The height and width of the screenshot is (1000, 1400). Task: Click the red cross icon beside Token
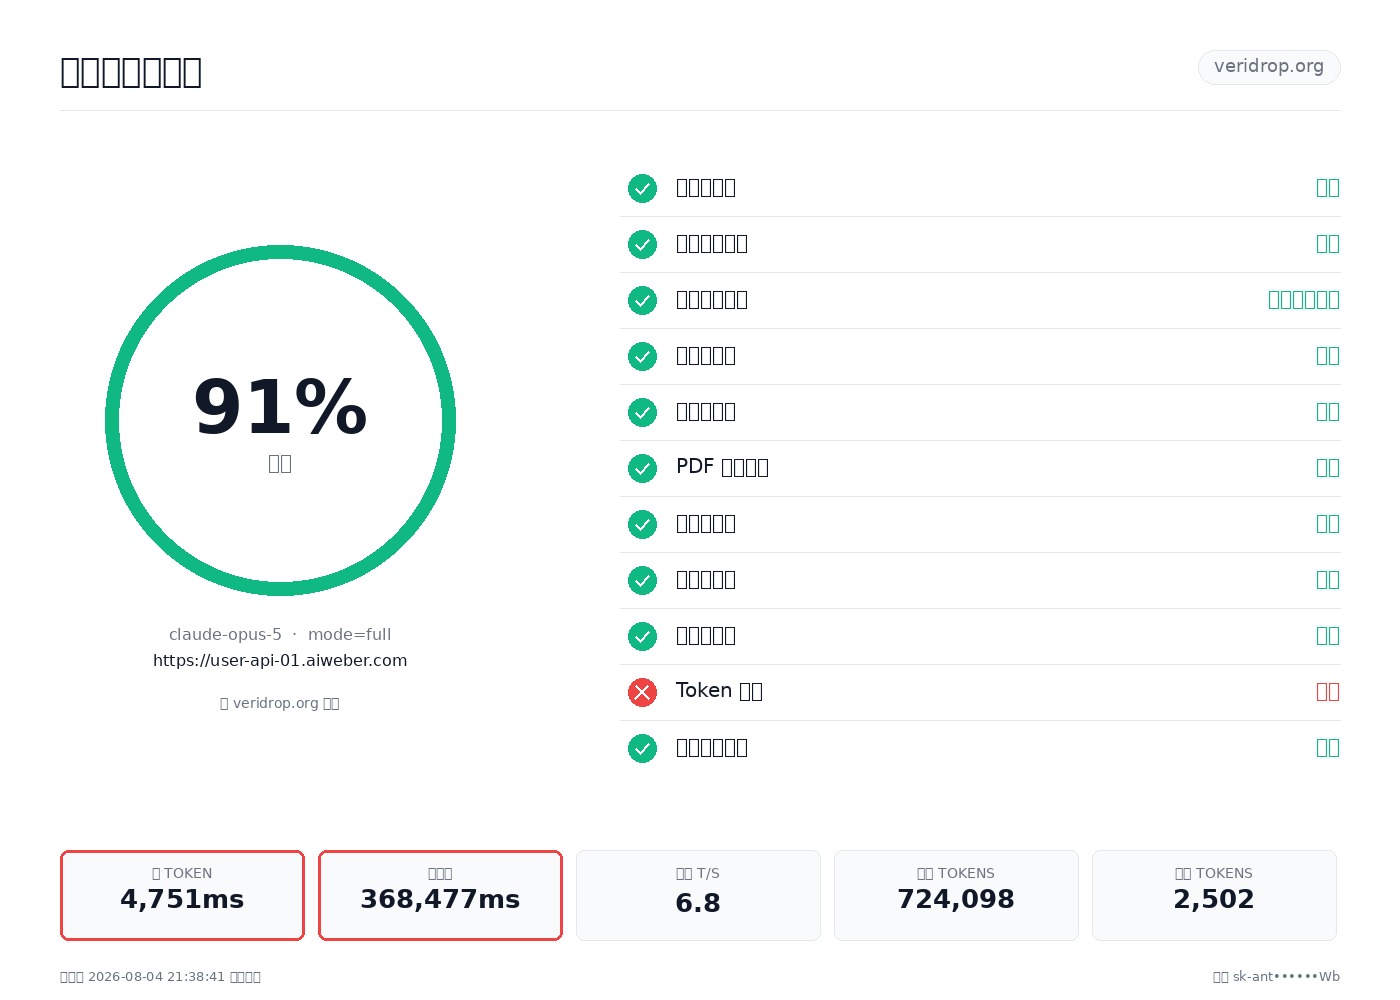click(x=642, y=692)
